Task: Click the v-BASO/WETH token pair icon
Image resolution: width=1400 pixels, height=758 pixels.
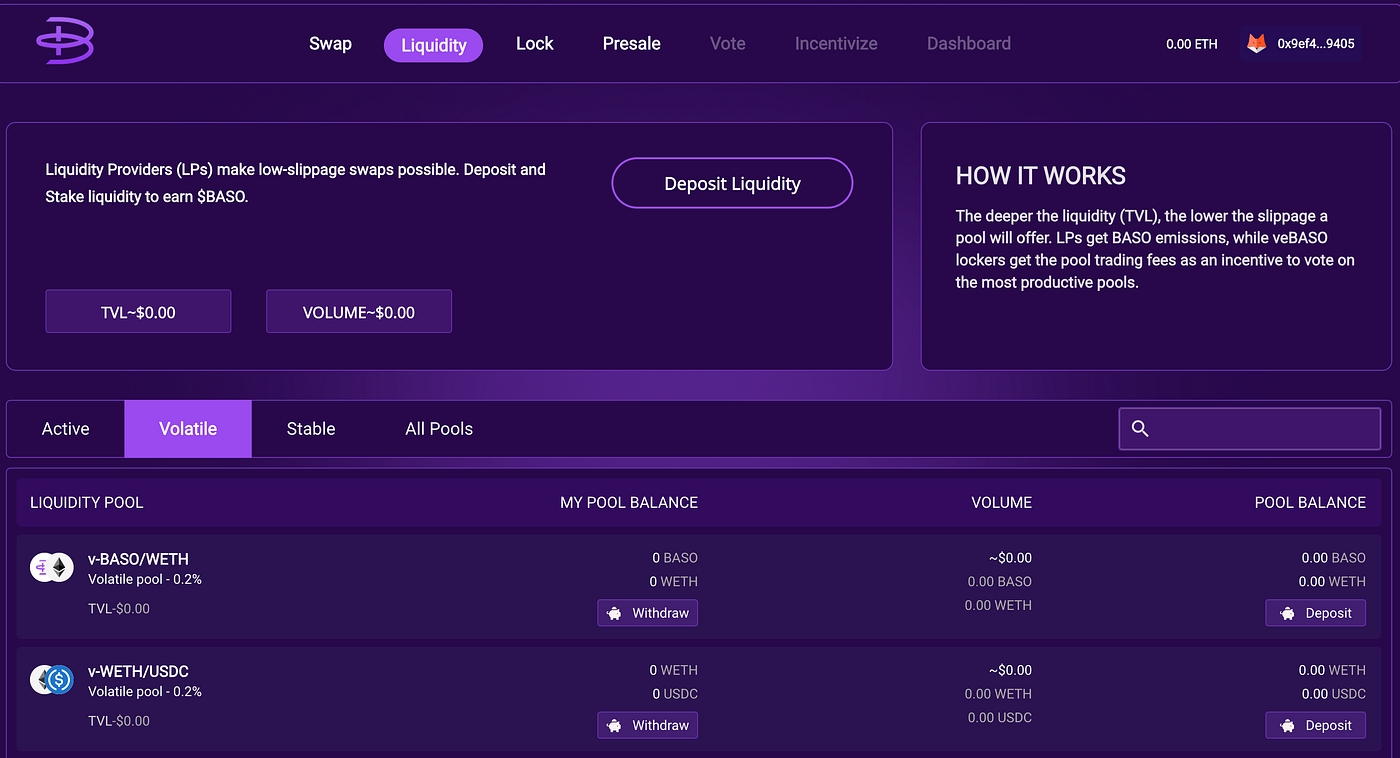Action: tap(51, 568)
